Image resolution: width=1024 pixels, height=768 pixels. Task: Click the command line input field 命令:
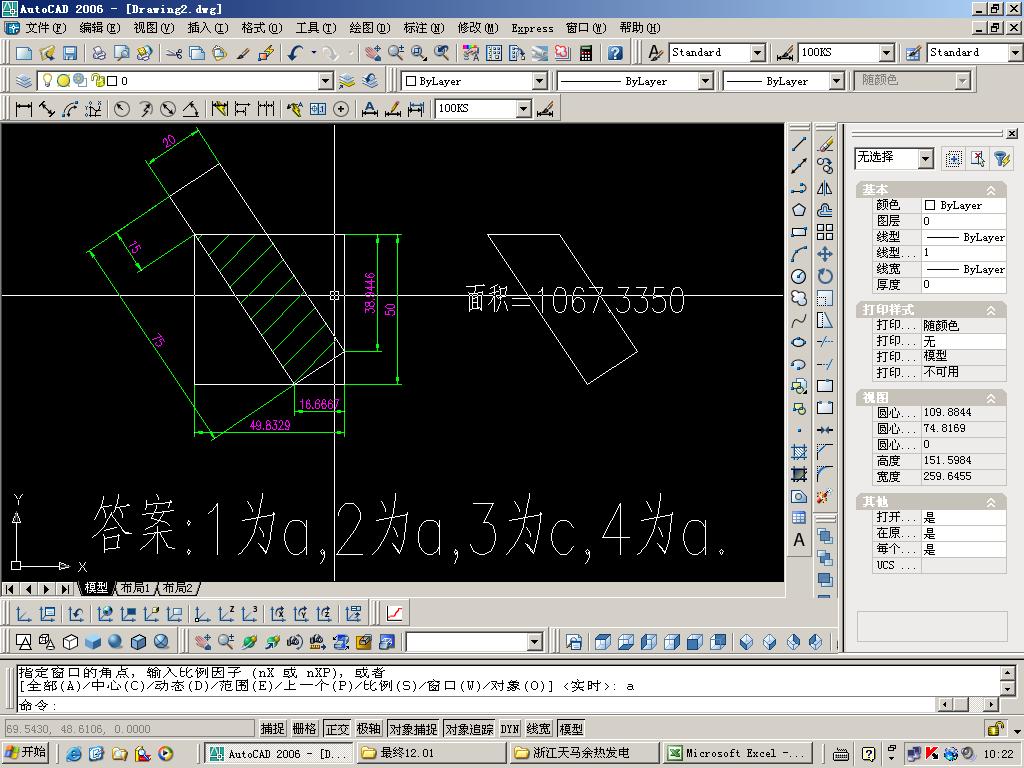[x=475, y=705]
